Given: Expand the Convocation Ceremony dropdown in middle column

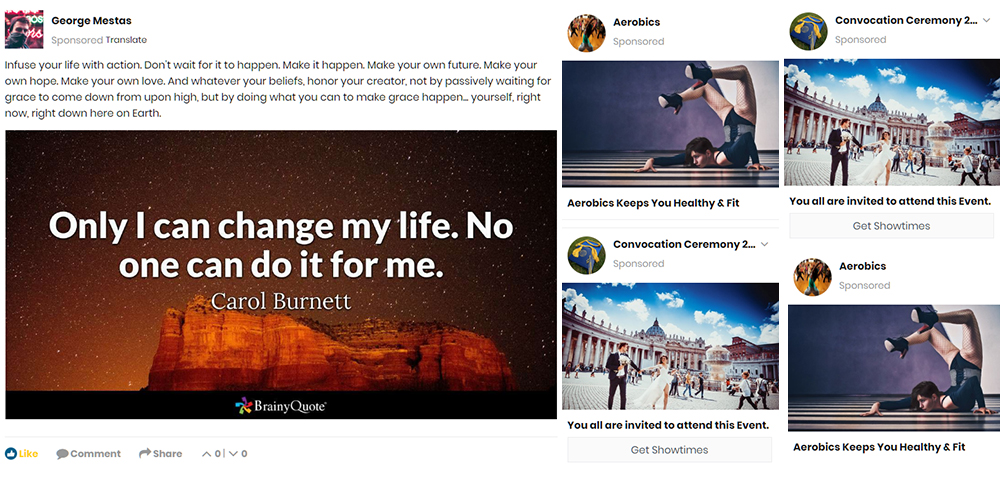Looking at the screenshot, I should tap(765, 244).
